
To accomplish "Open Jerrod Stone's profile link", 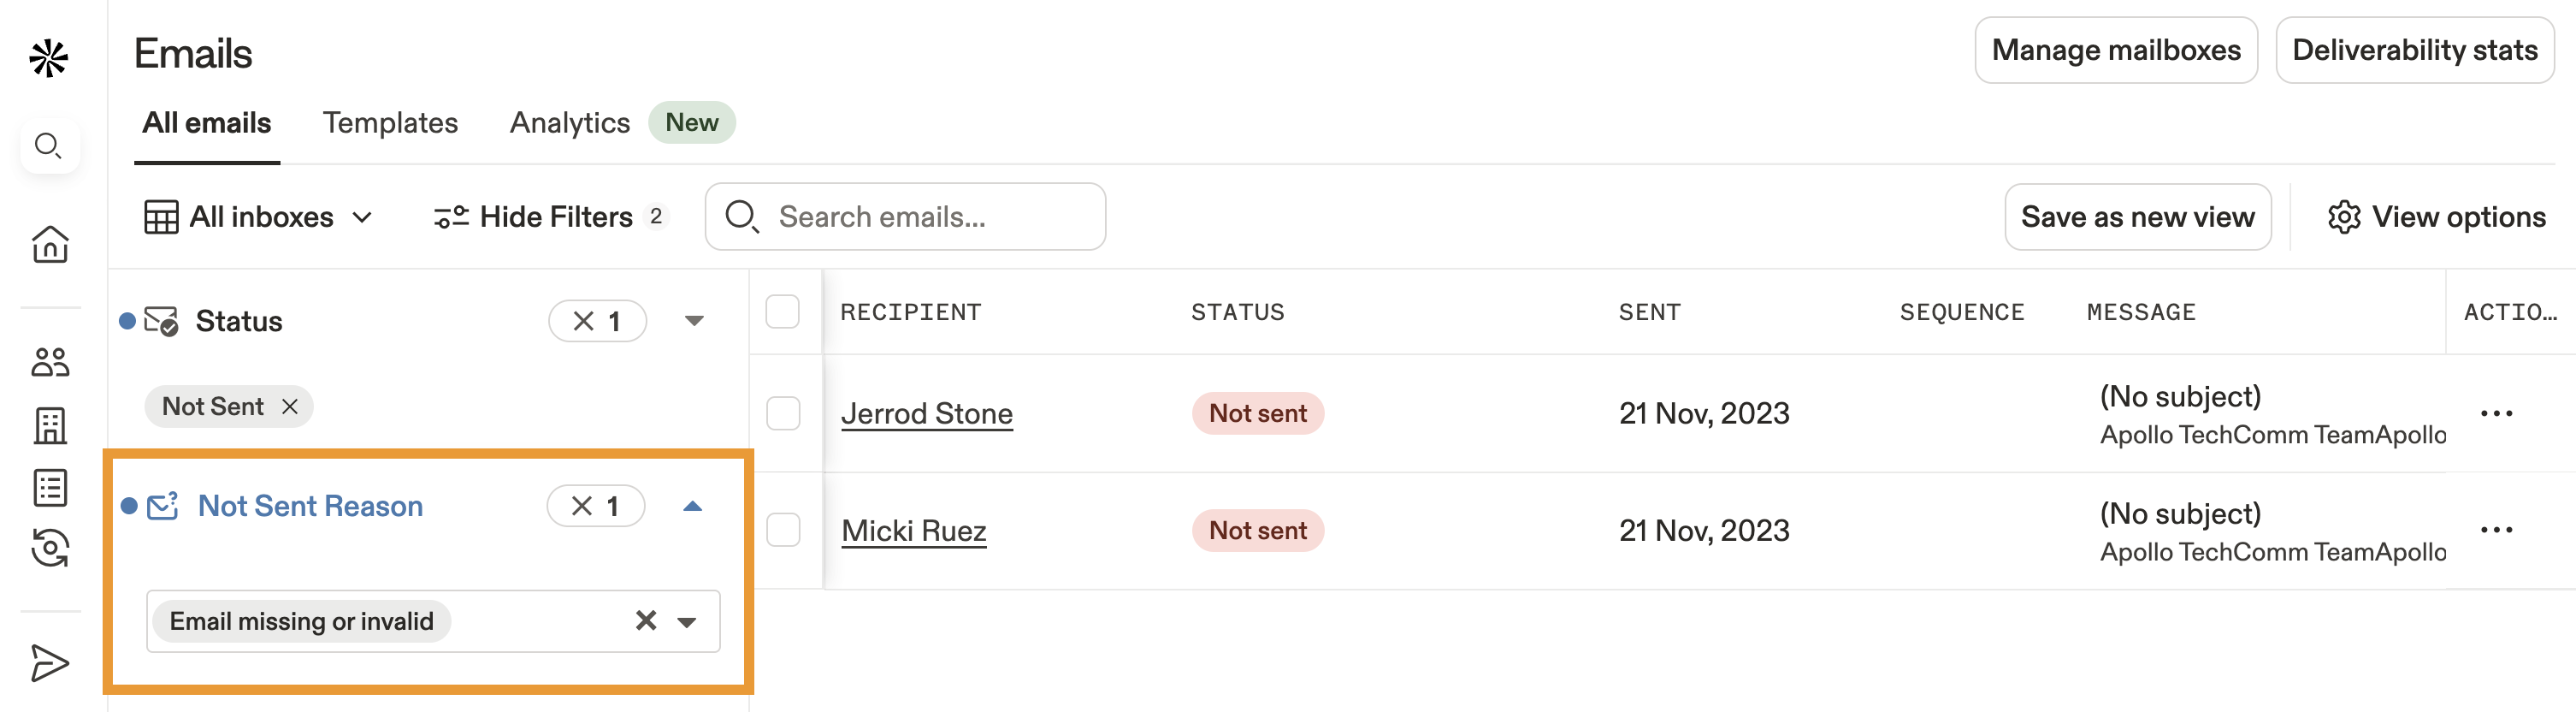I will point(926,413).
